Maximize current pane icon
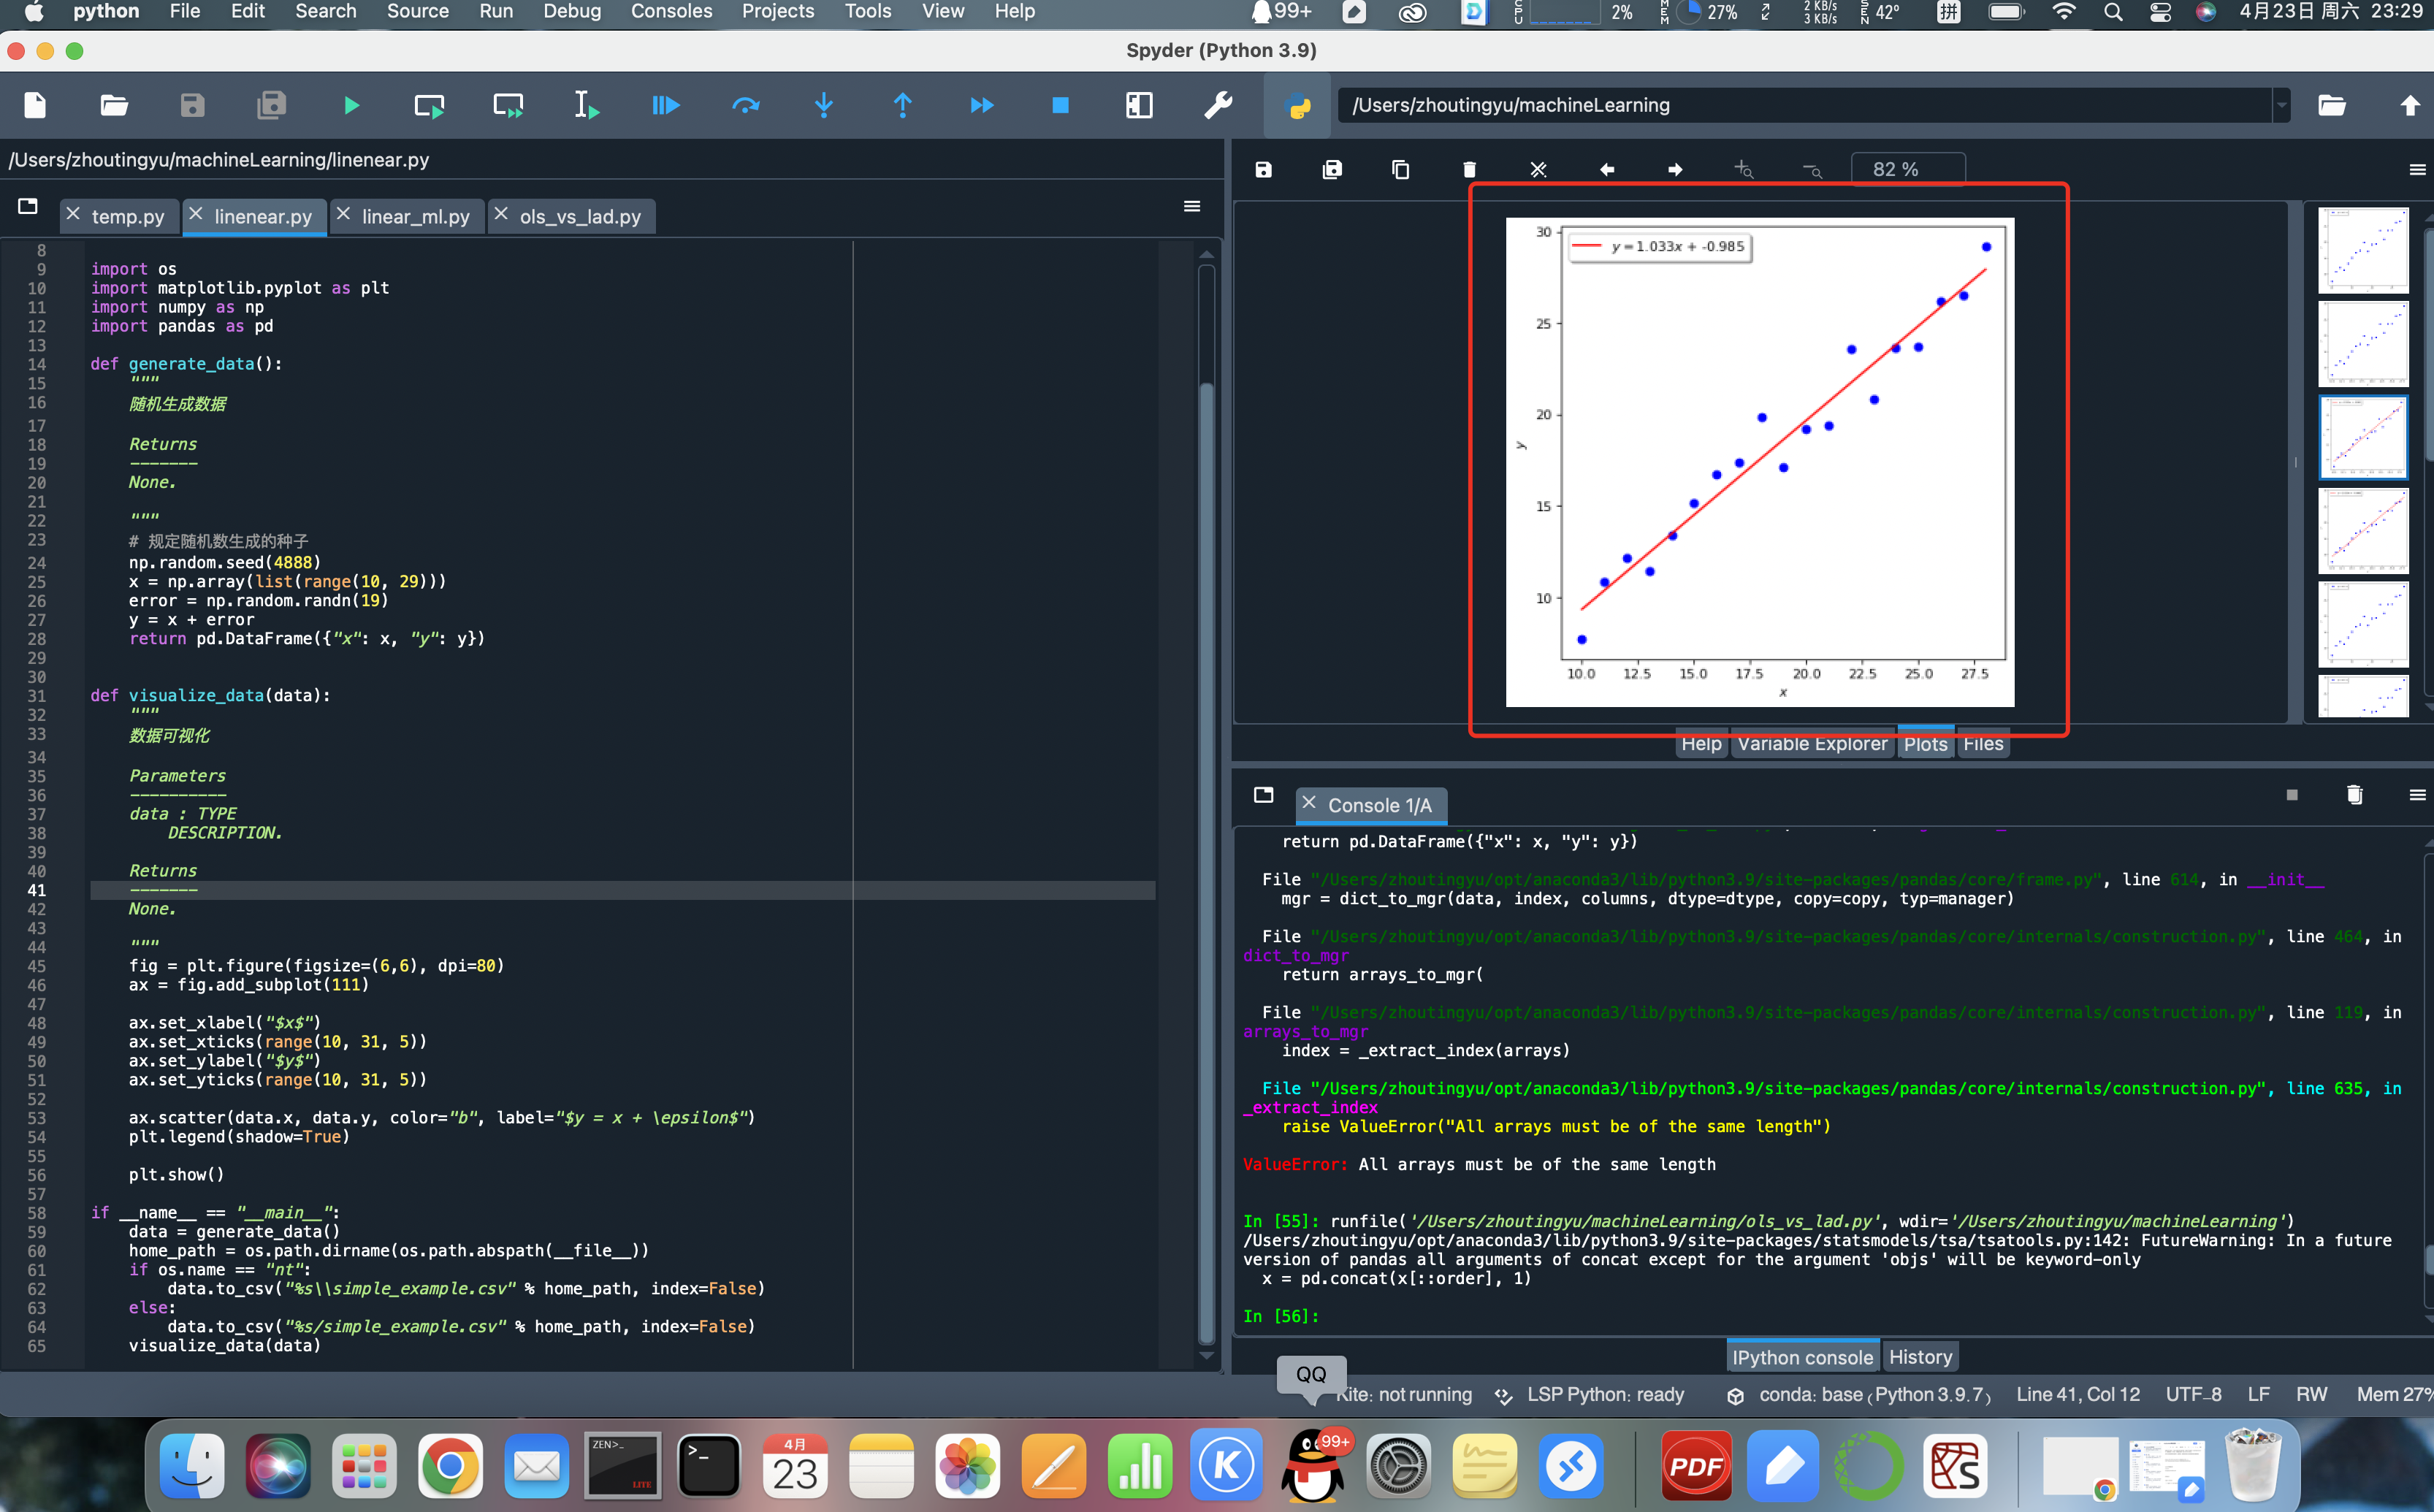This screenshot has width=2434, height=1512. (1139, 105)
